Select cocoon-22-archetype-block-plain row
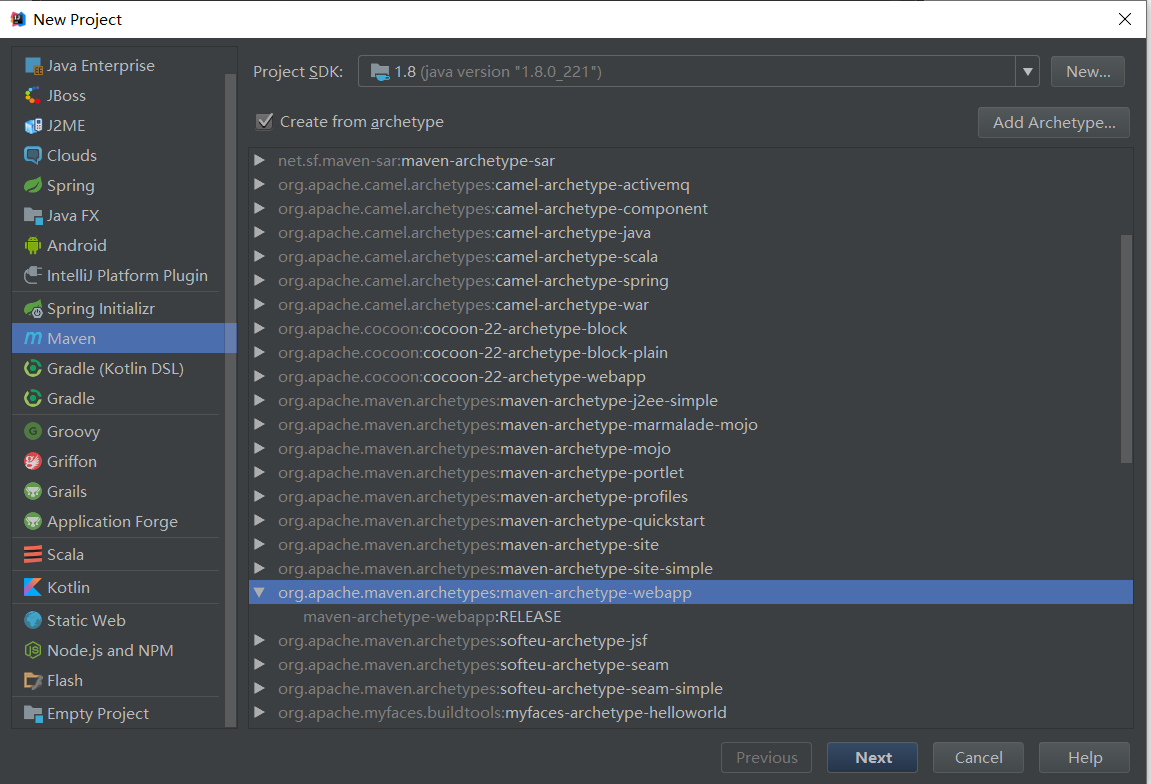This screenshot has width=1151, height=784. 690,352
